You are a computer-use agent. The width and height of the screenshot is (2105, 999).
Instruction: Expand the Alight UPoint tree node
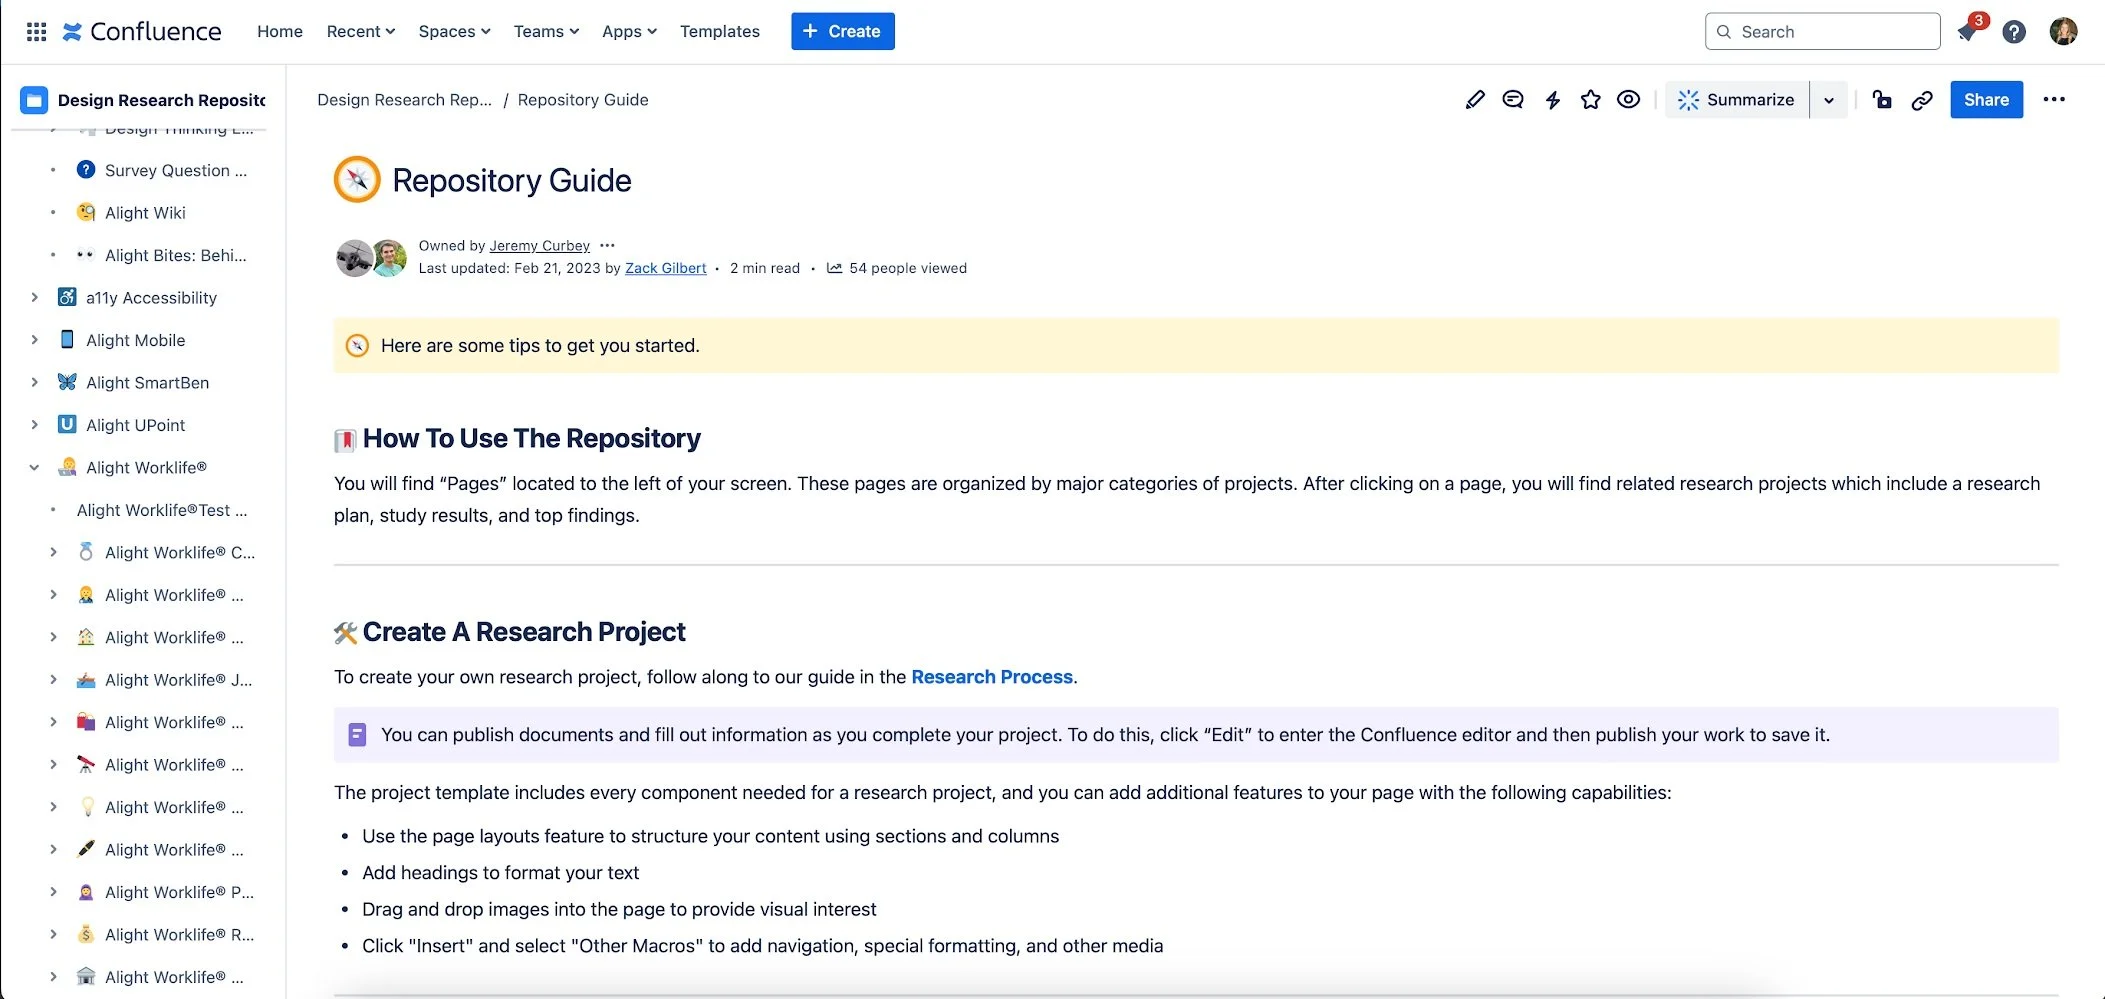click(x=34, y=425)
